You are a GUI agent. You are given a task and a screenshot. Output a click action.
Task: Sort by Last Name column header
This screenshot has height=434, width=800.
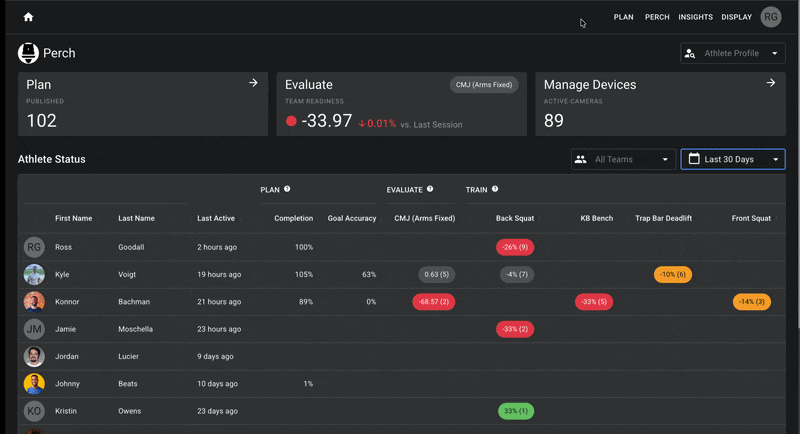136,218
